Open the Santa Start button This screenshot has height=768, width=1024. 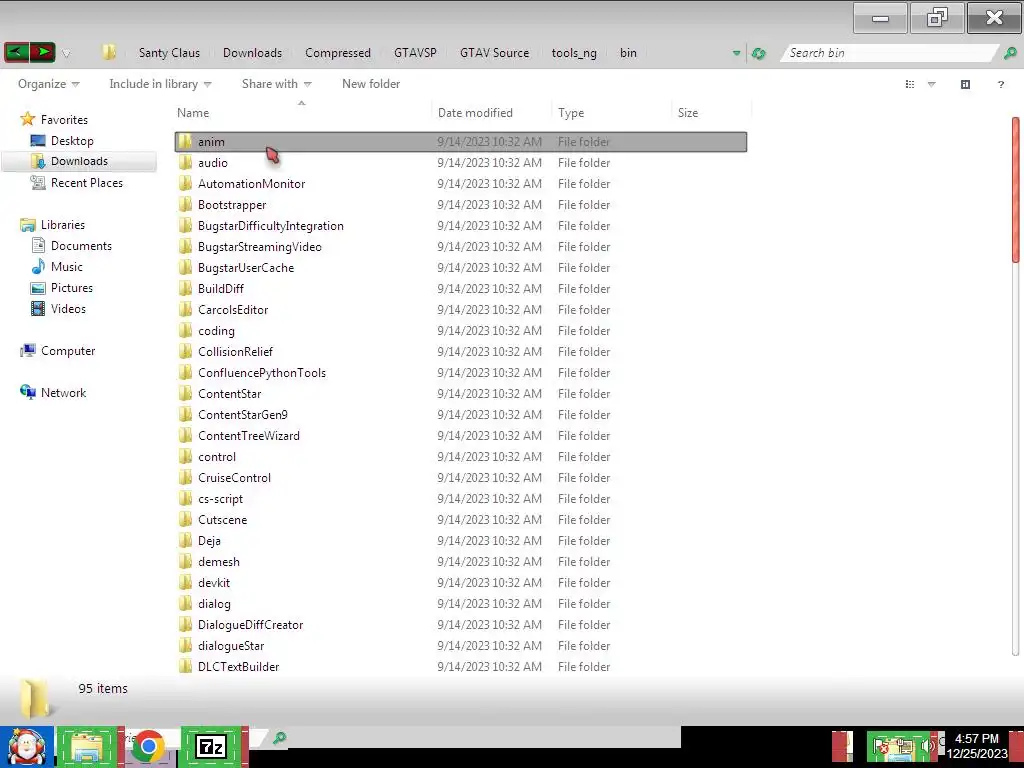click(x=27, y=746)
